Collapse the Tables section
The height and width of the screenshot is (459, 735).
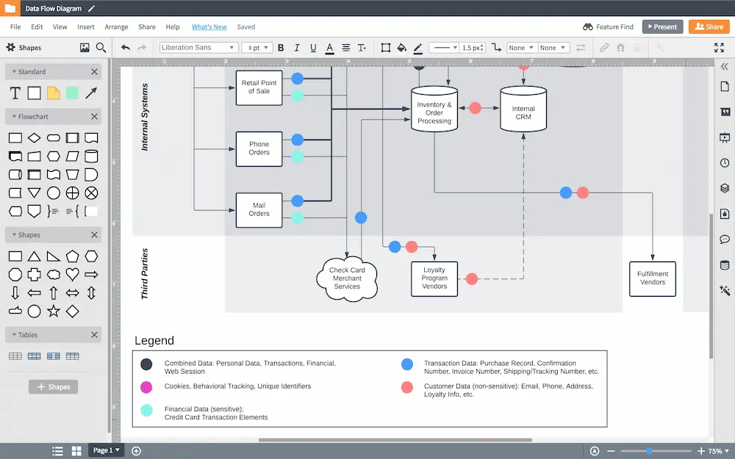tap(25, 335)
